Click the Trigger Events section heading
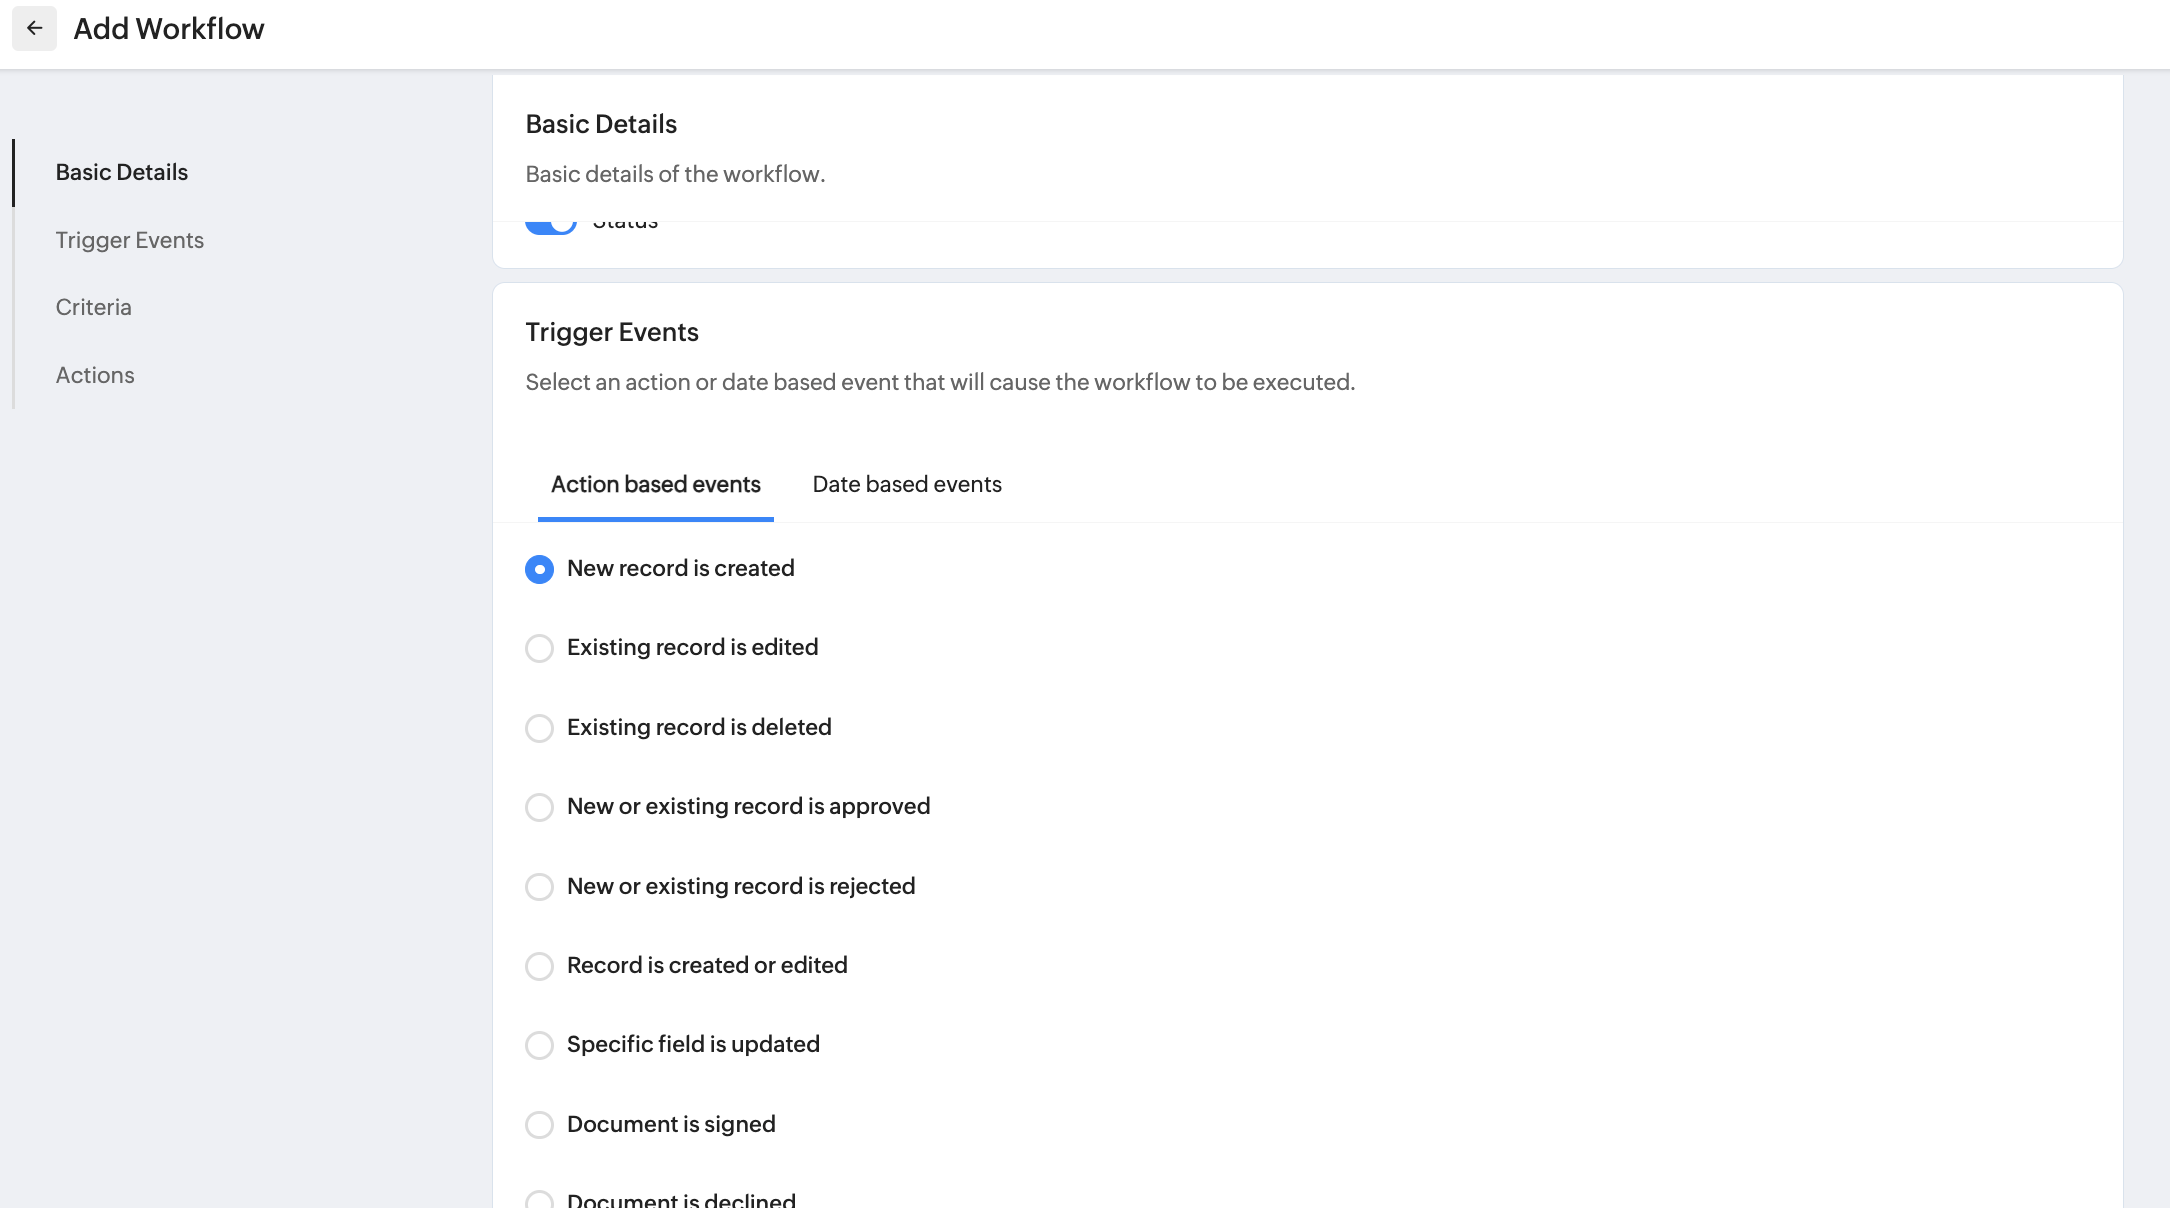The width and height of the screenshot is (2170, 1208). pos(612,332)
